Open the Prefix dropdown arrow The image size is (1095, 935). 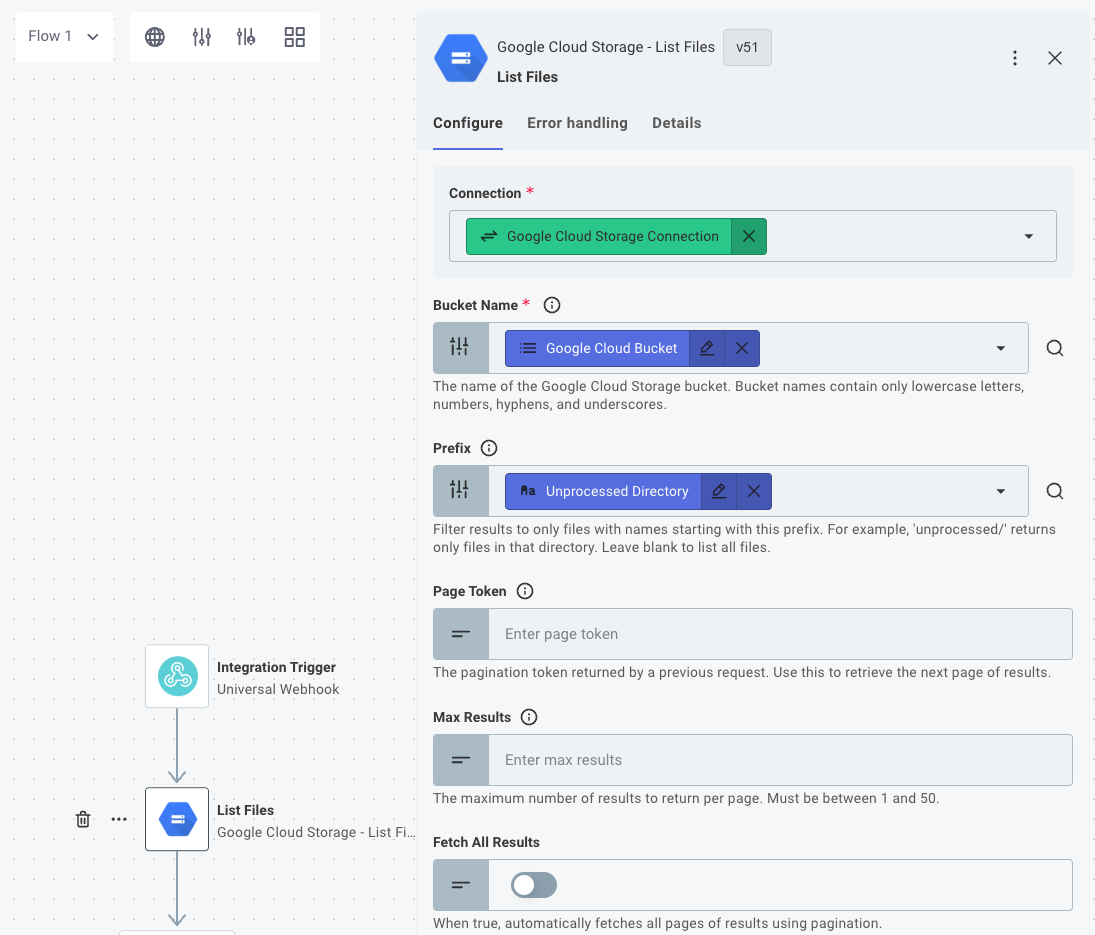tap(999, 491)
